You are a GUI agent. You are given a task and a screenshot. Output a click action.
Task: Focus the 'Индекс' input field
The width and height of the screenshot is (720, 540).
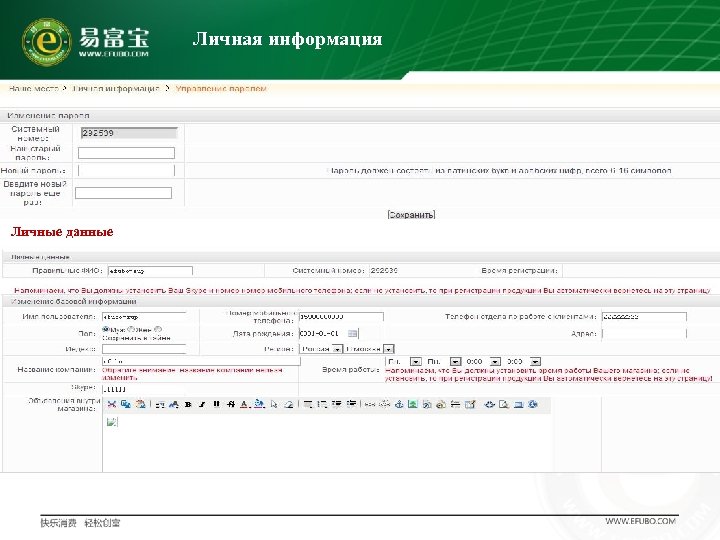pos(144,349)
